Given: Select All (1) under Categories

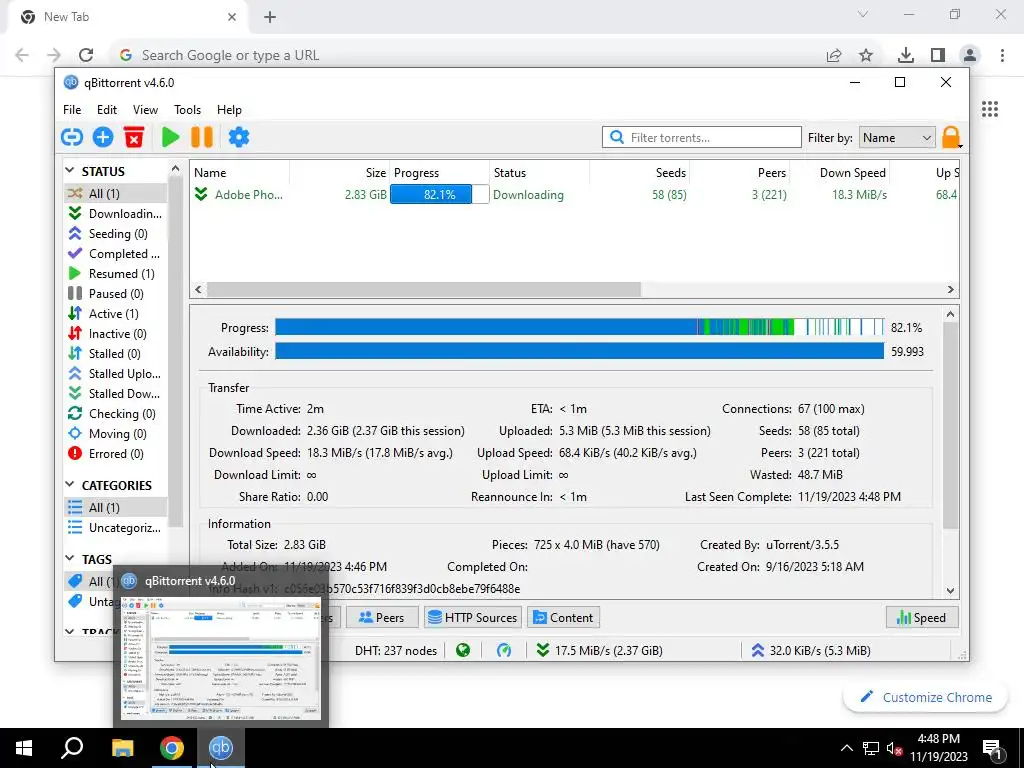Looking at the screenshot, I should (116, 507).
